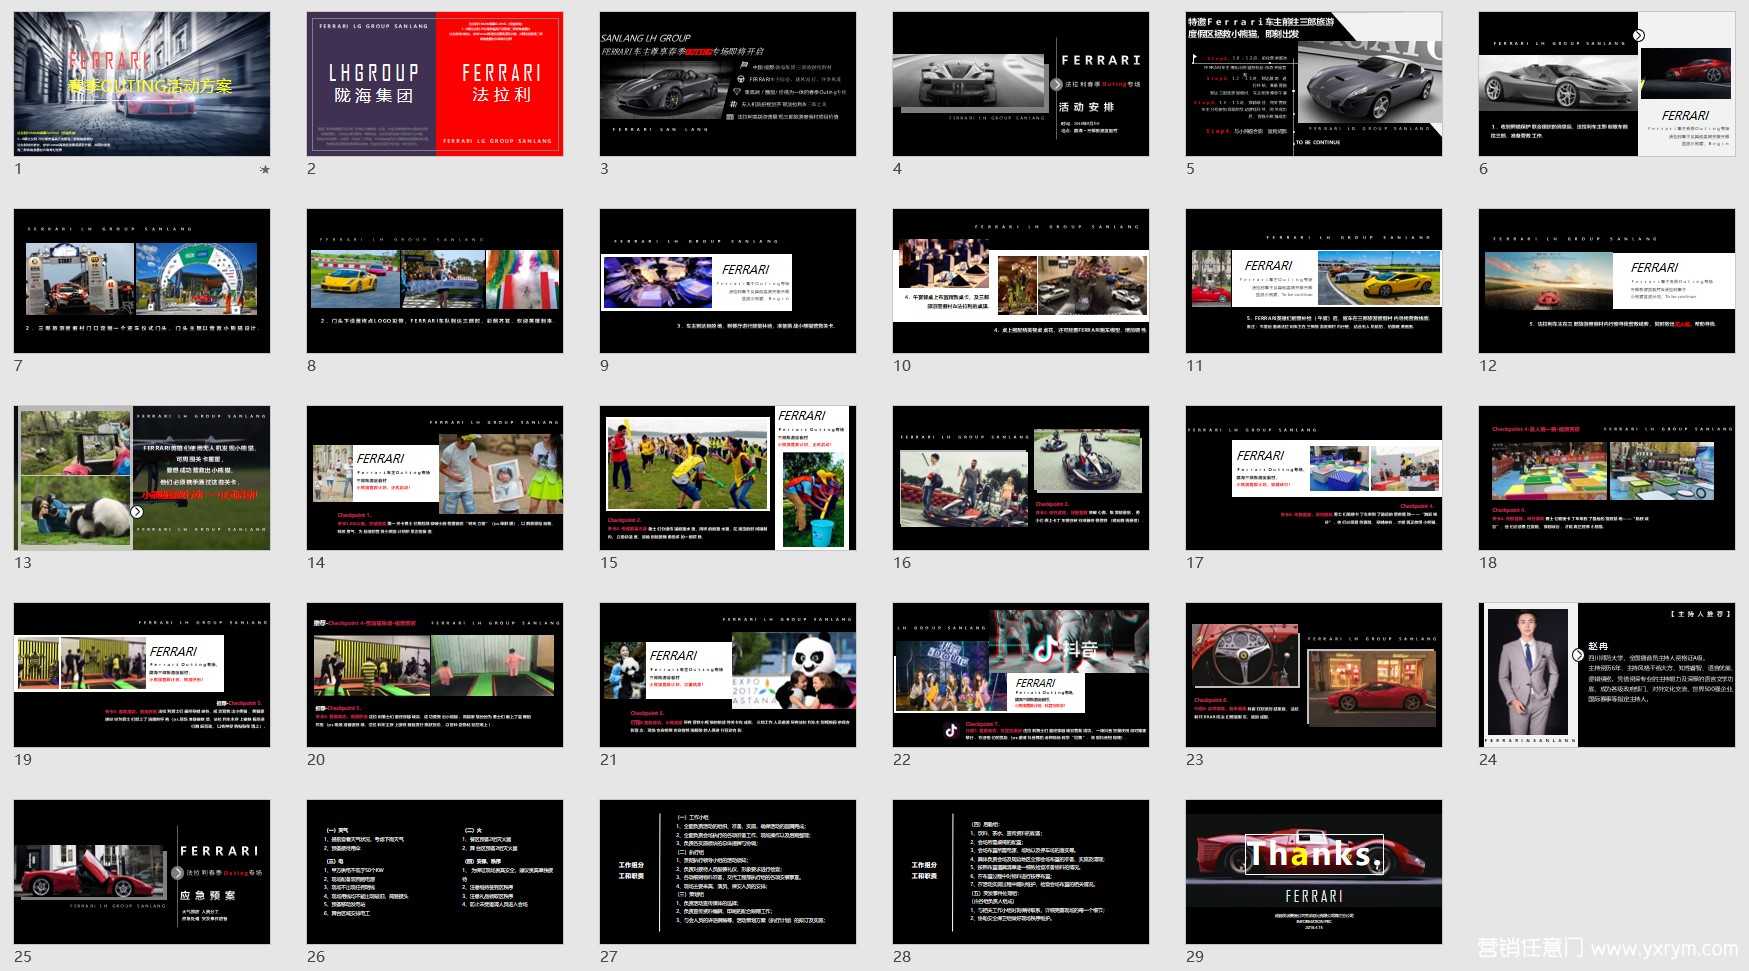
Task: Select slide 24 host 赵冉 in grey suit
Action: 1607,675
